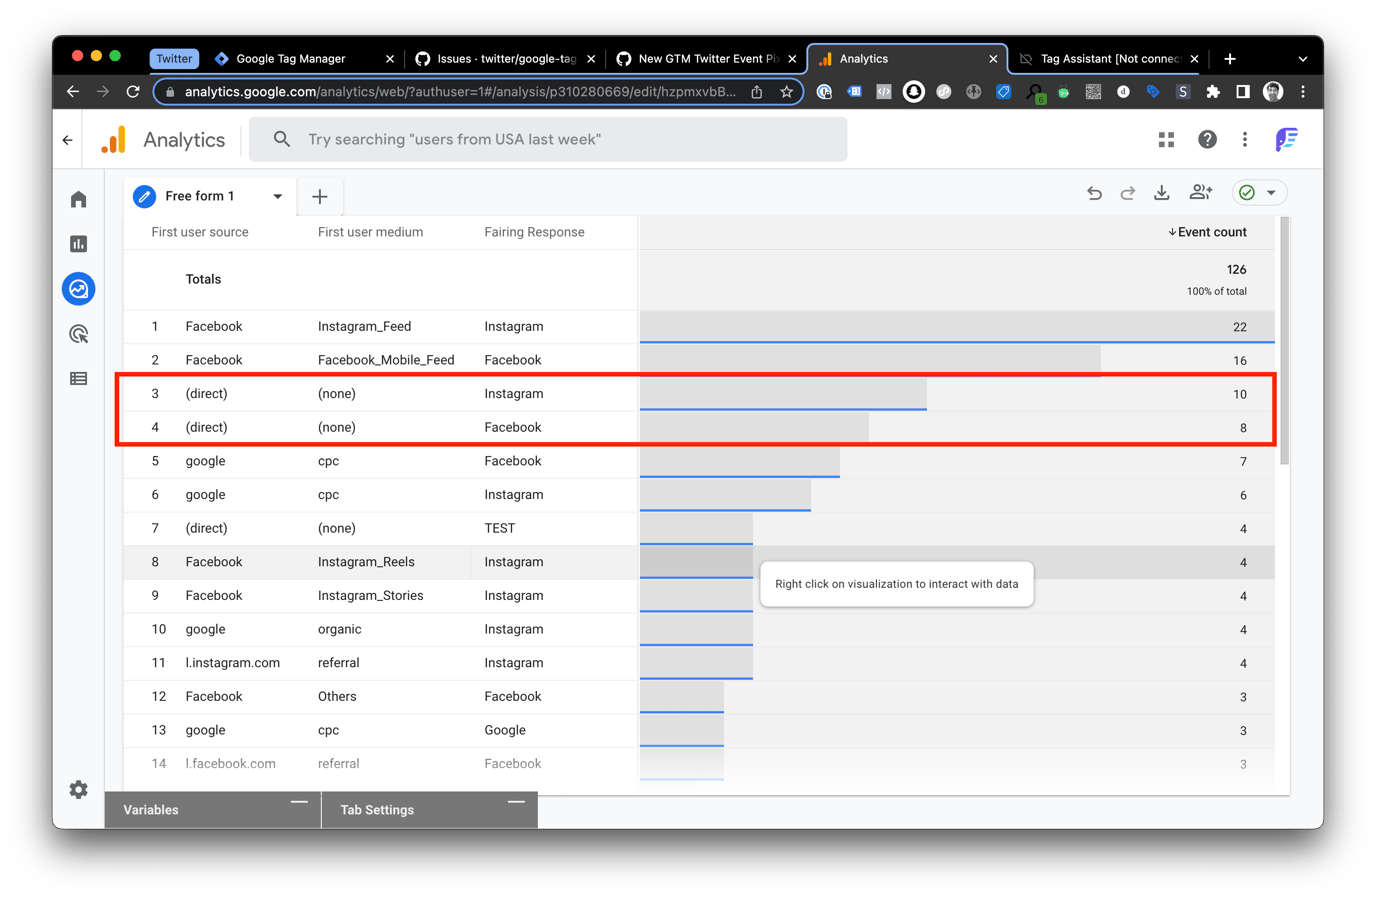Click the Twitter tab group label
This screenshot has height=898, width=1376.
174,59
